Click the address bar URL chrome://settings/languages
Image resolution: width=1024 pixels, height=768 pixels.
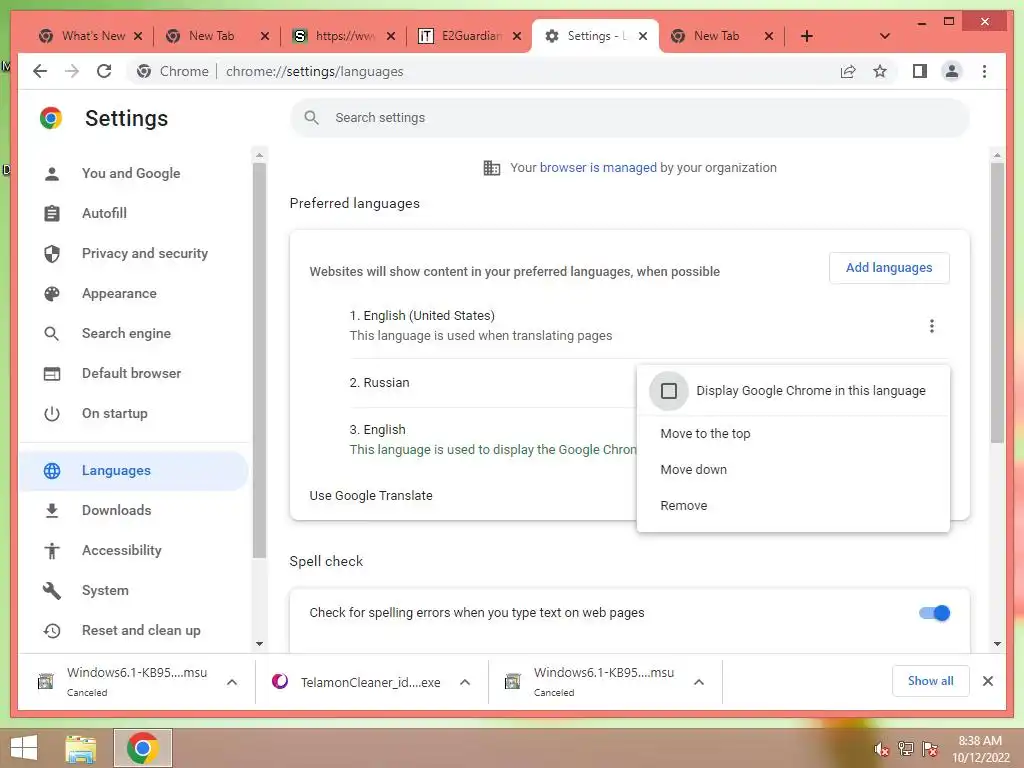(315, 71)
